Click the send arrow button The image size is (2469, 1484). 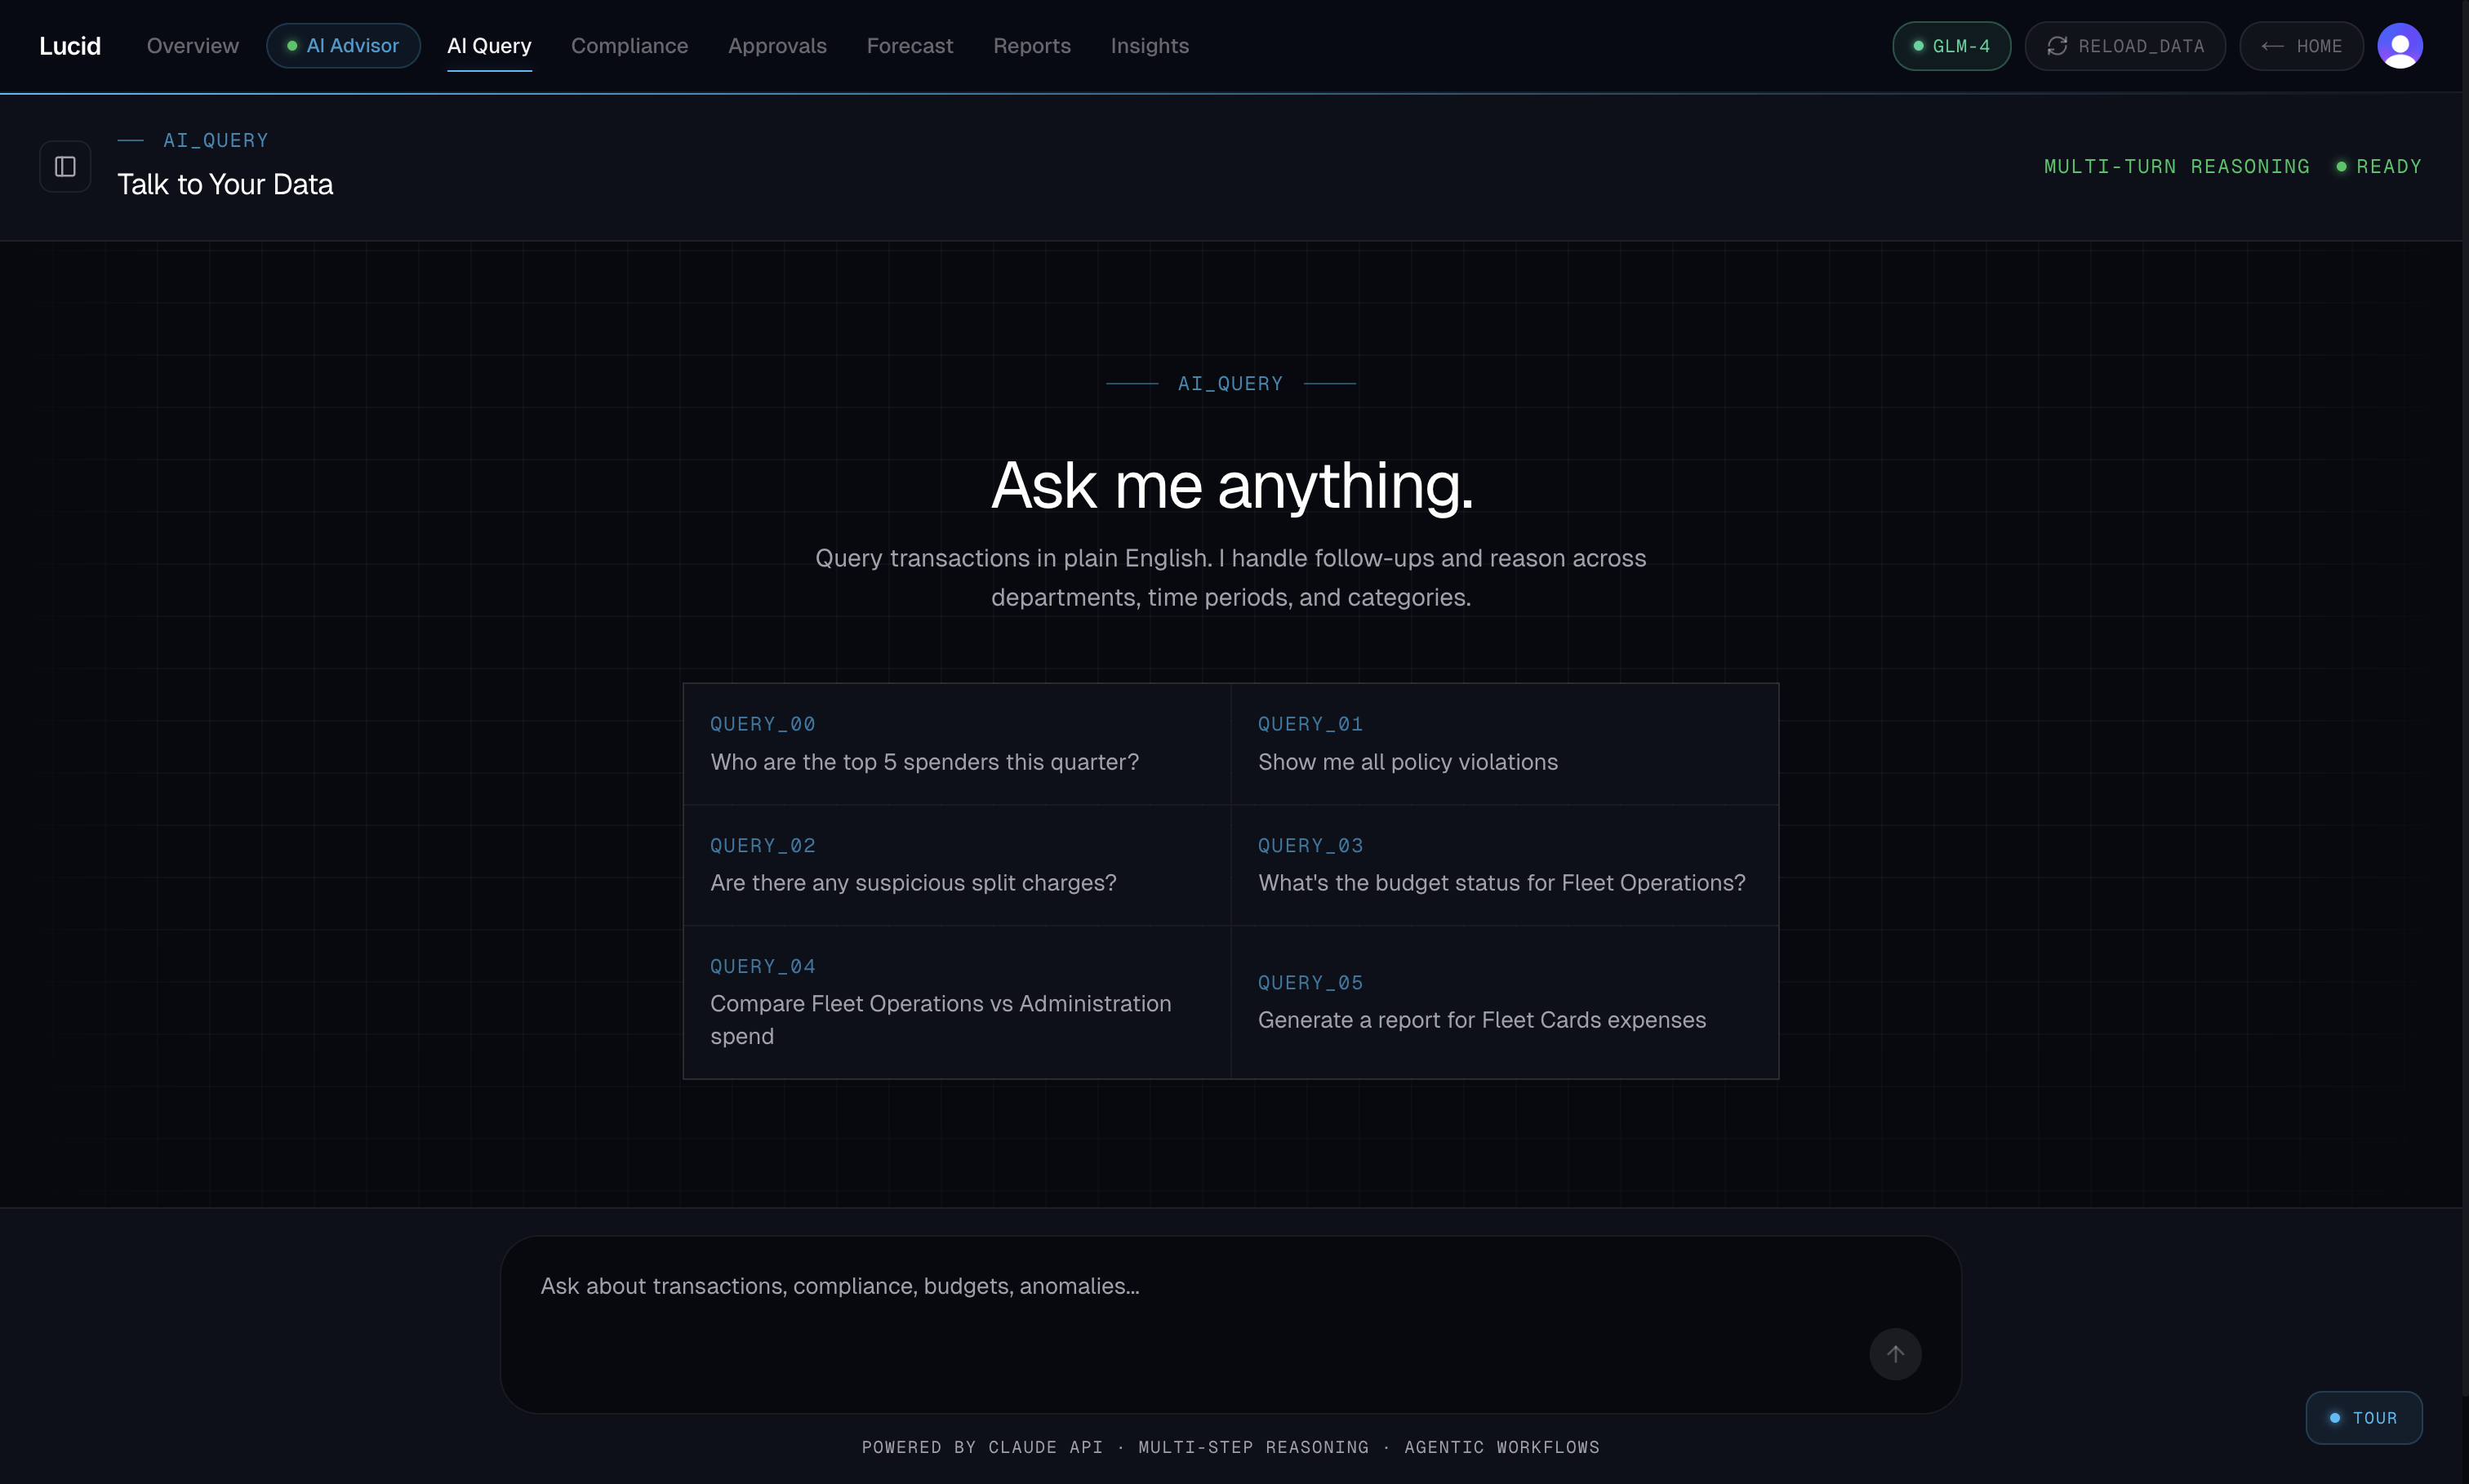click(1894, 1353)
